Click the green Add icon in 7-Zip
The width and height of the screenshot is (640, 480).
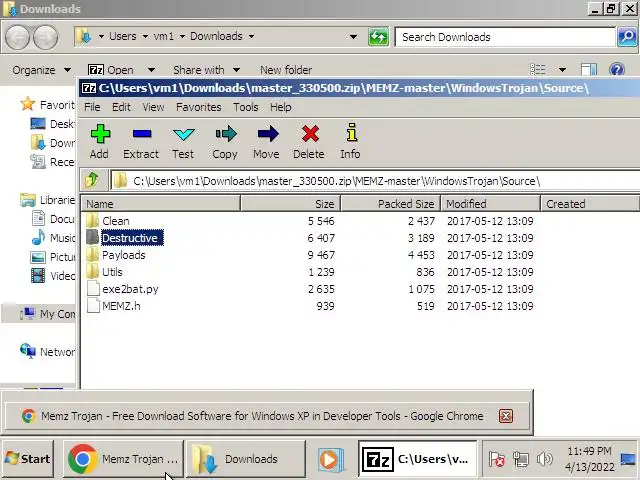click(x=100, y=134)
